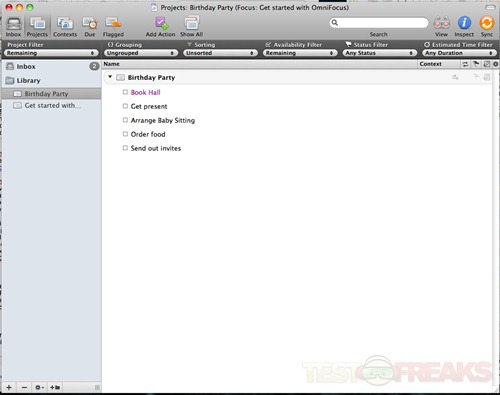Check off the Order food action
The image size is (500, 395).
(x=125, y=134)
